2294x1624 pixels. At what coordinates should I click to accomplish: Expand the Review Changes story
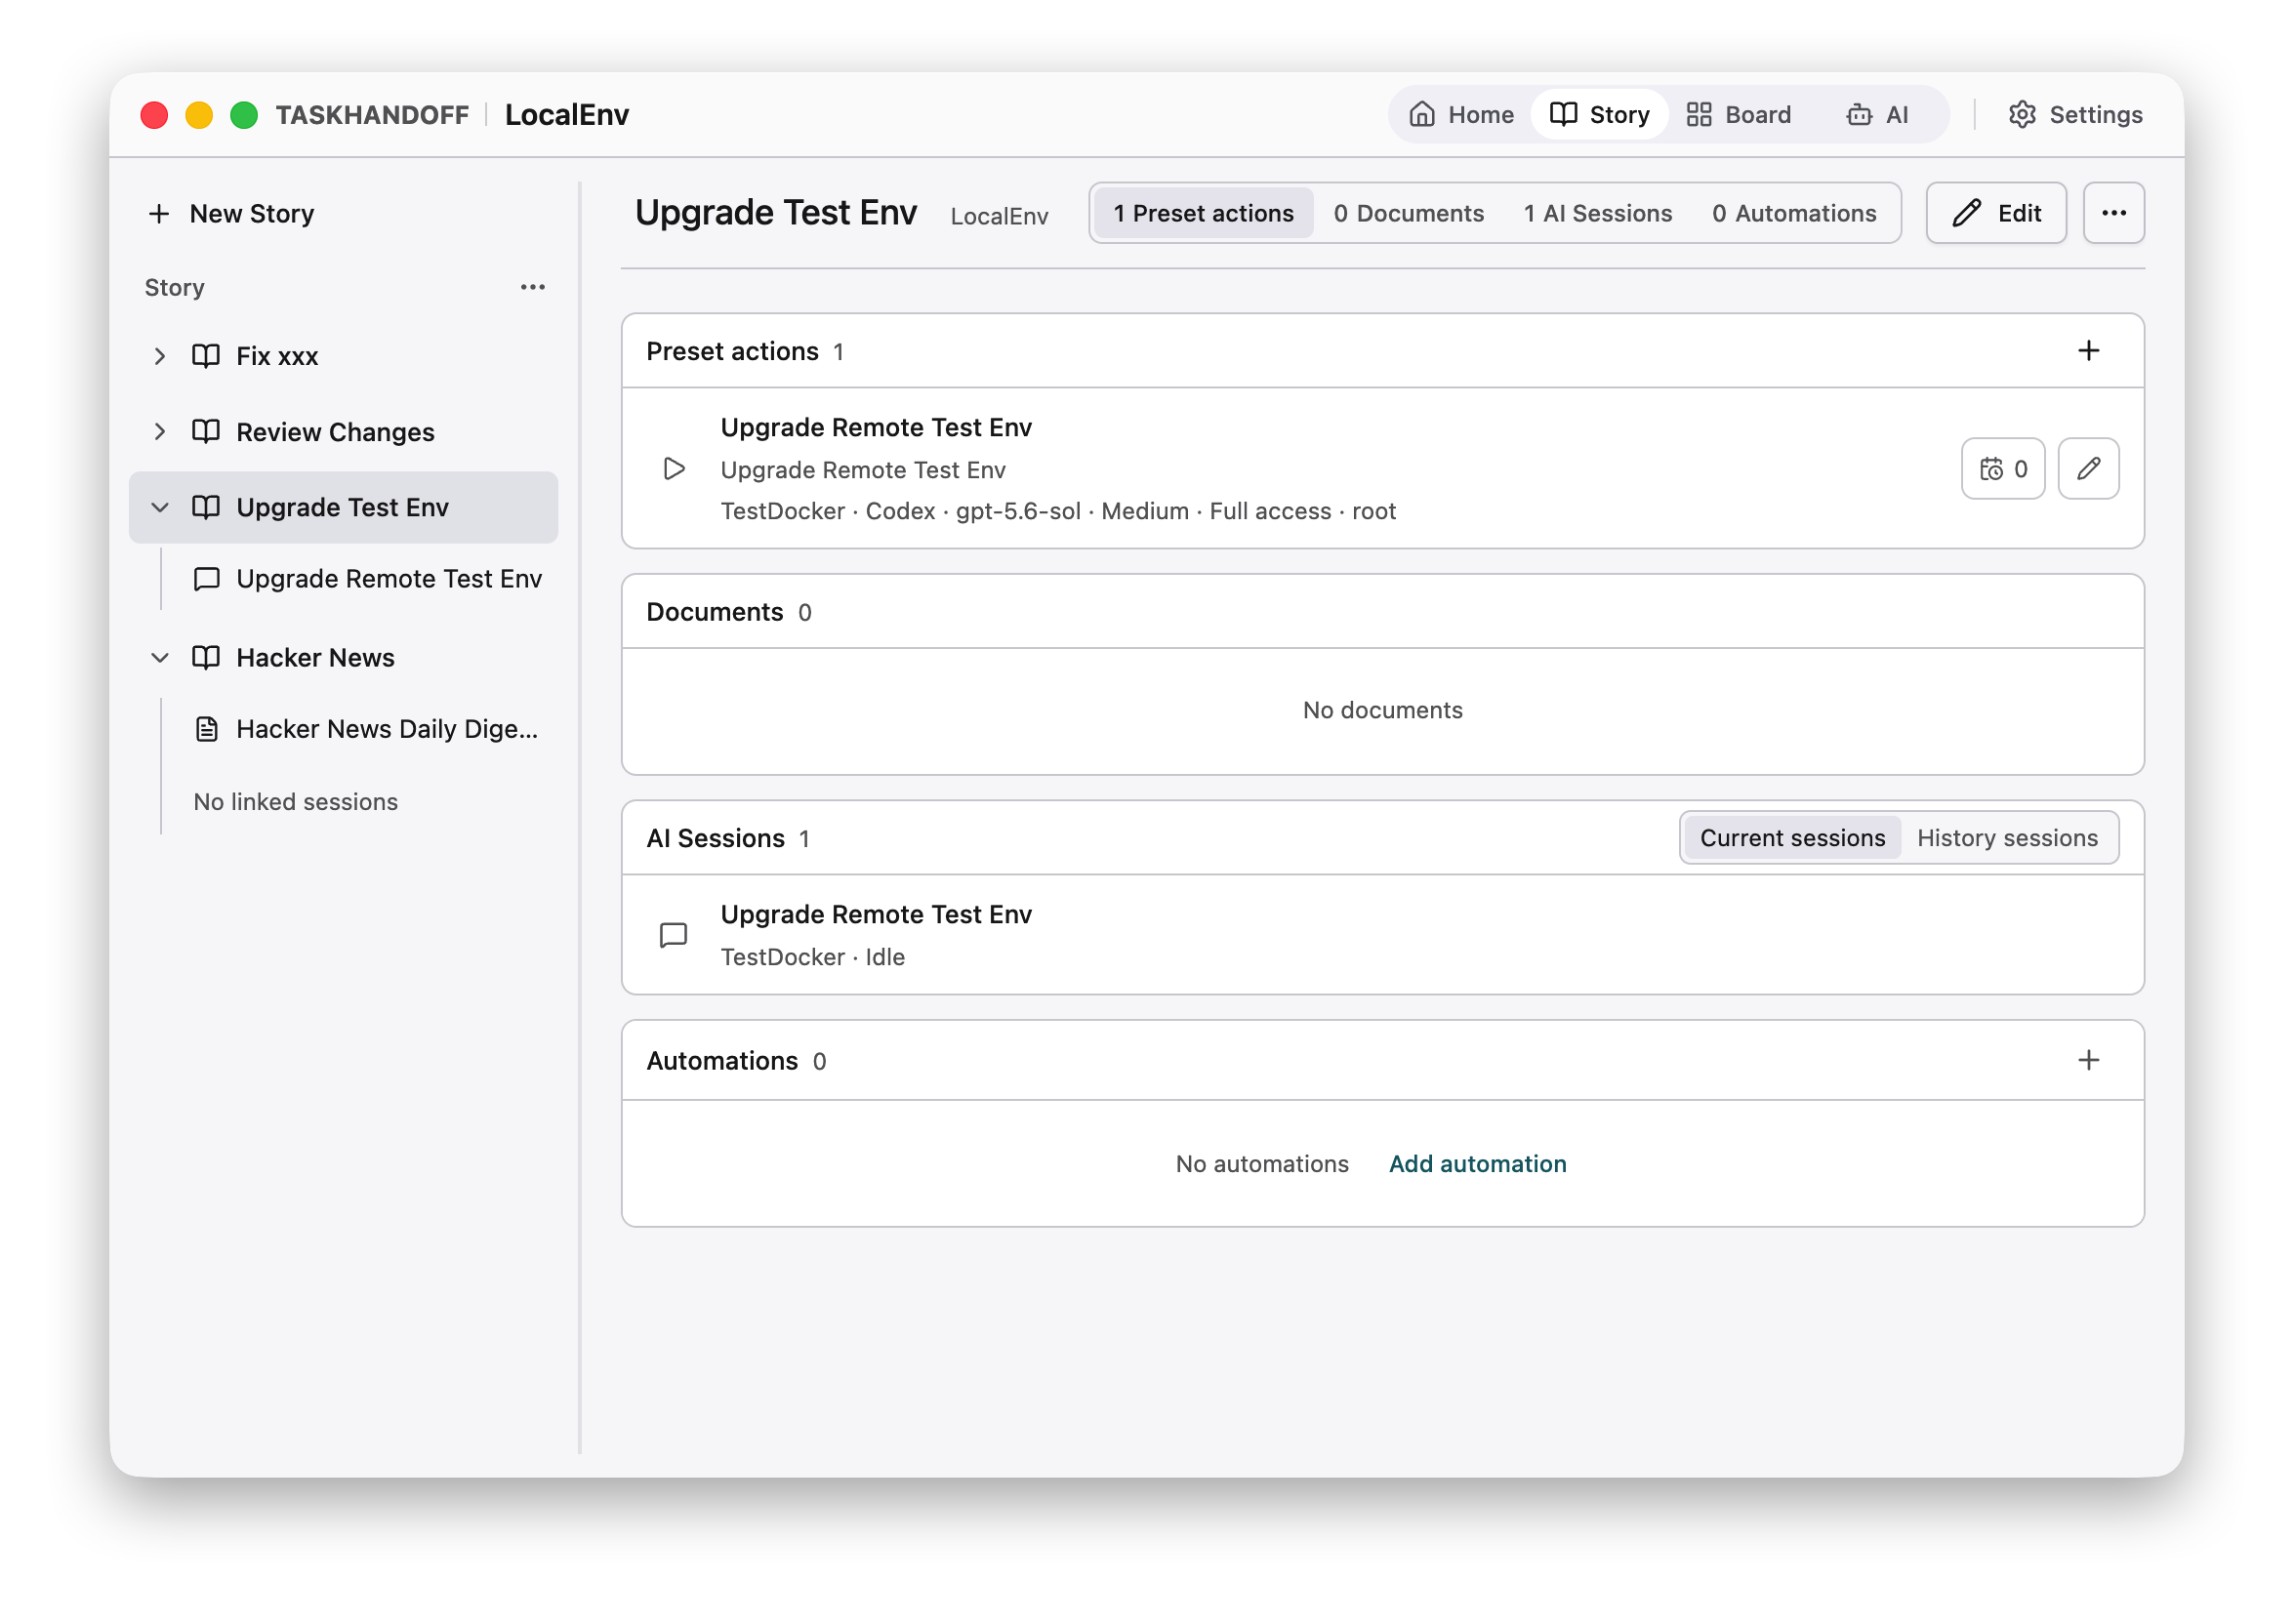pos(160,431)
